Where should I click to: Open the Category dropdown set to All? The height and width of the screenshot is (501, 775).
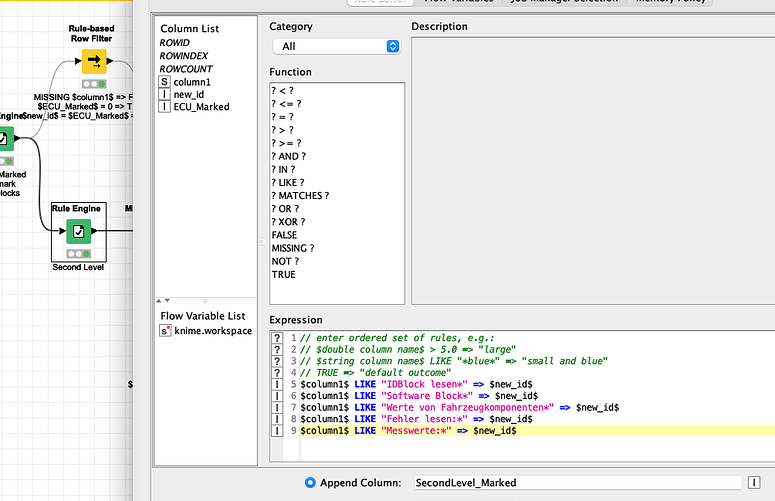[336, 46]
